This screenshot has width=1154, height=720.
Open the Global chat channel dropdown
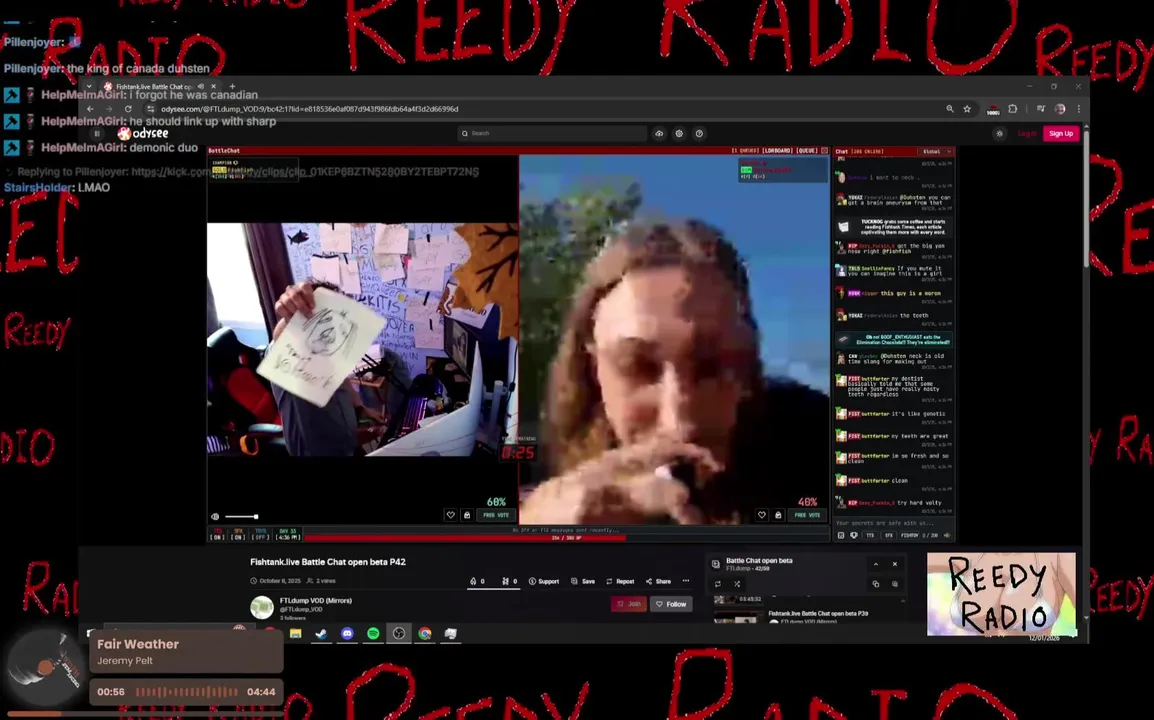click(936, 152)
